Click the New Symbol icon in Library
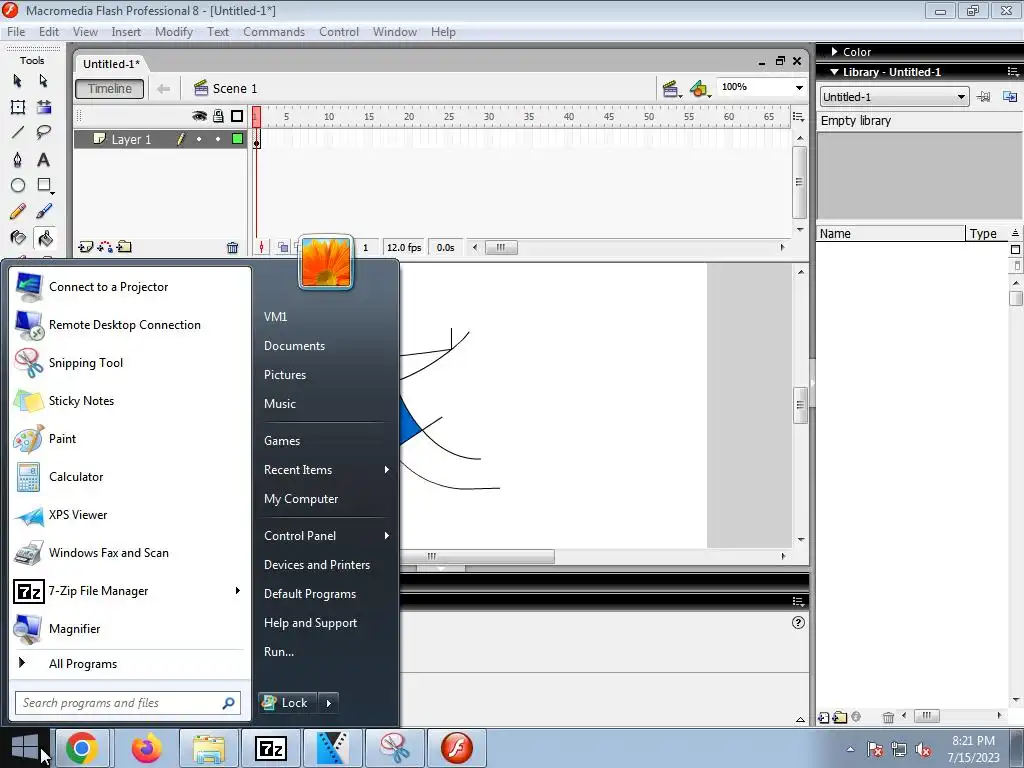This screenshot has width=1024, height=768. (824, 717)
